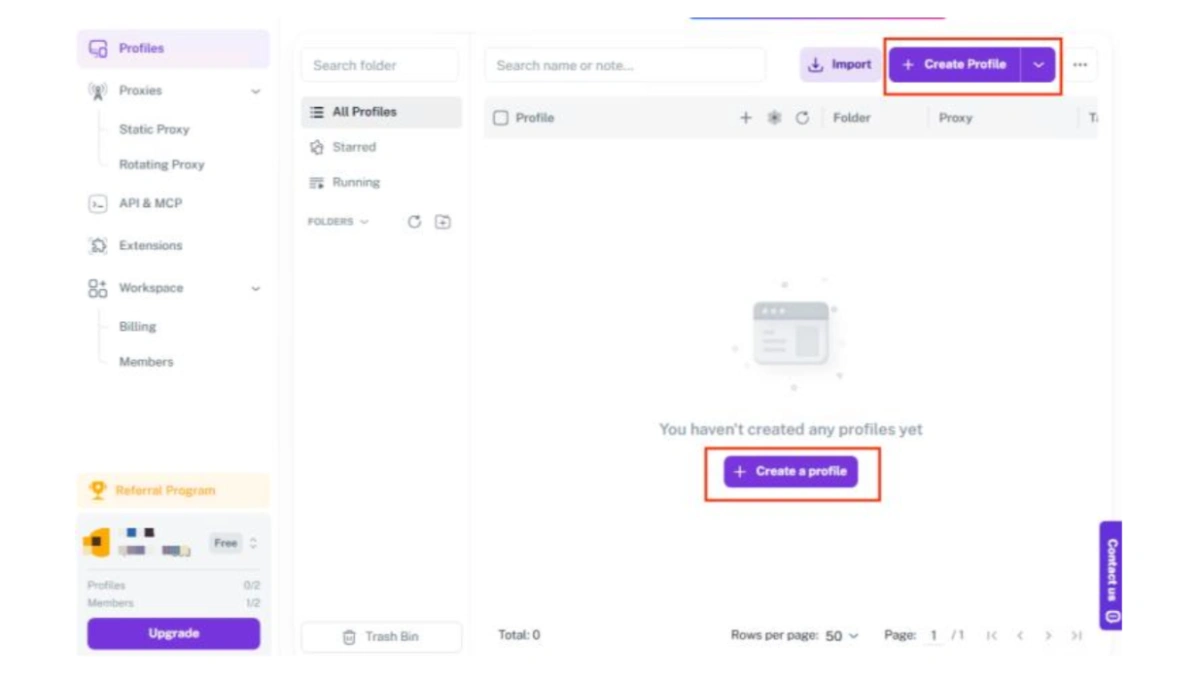
Task: Collapse the Workspace sidebar section
Action: click(255, 288)
